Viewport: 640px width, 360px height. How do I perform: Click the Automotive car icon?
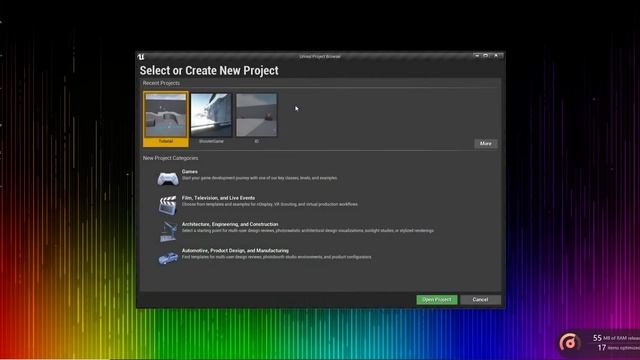[x=168, y=258]
